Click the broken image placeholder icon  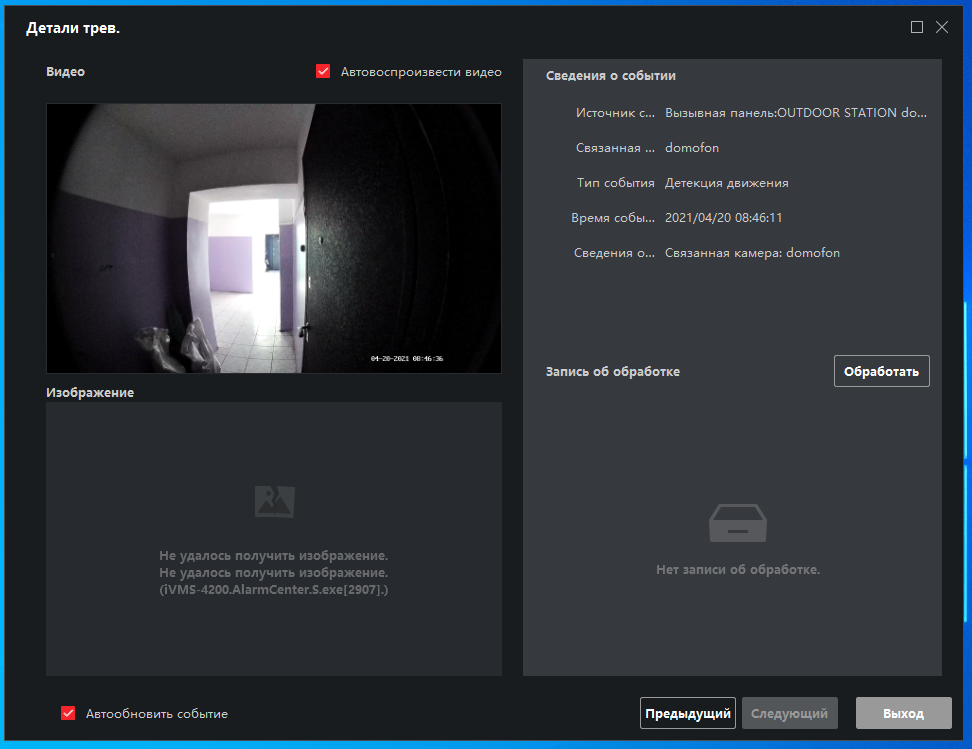(273, 501)
